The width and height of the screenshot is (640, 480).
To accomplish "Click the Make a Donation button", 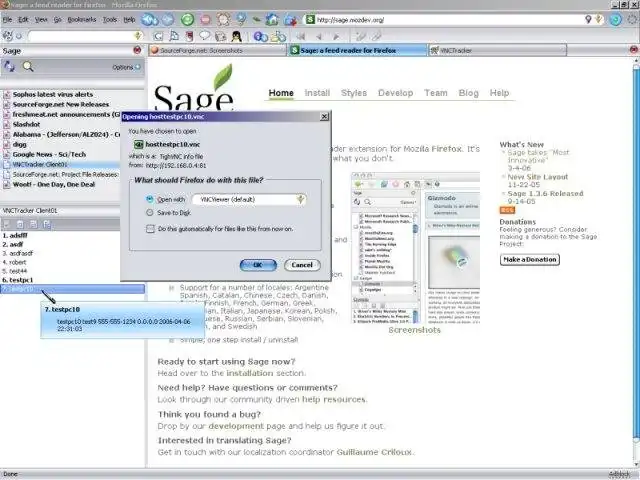I will [x=530, y=259].
